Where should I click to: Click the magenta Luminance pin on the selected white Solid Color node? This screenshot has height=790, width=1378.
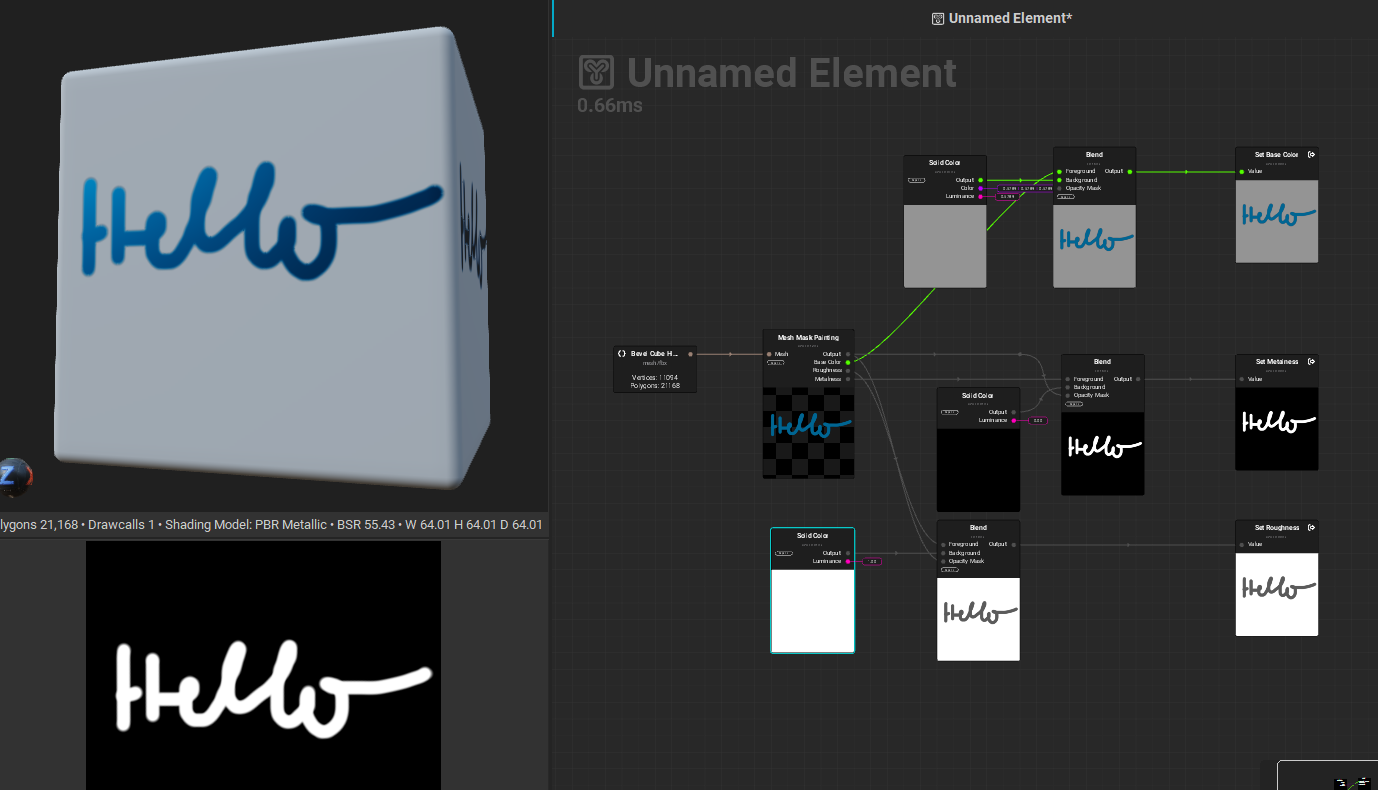click(848, 561)
